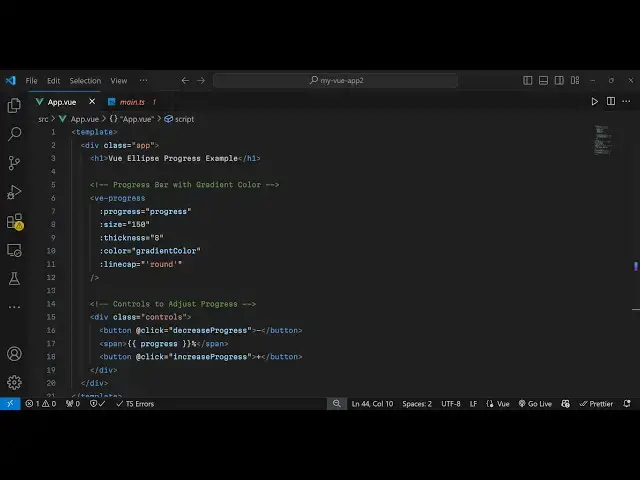This screenshot has width=640, height=480.
Task: Click the Prettier status item
Action: tap(596, 404)
